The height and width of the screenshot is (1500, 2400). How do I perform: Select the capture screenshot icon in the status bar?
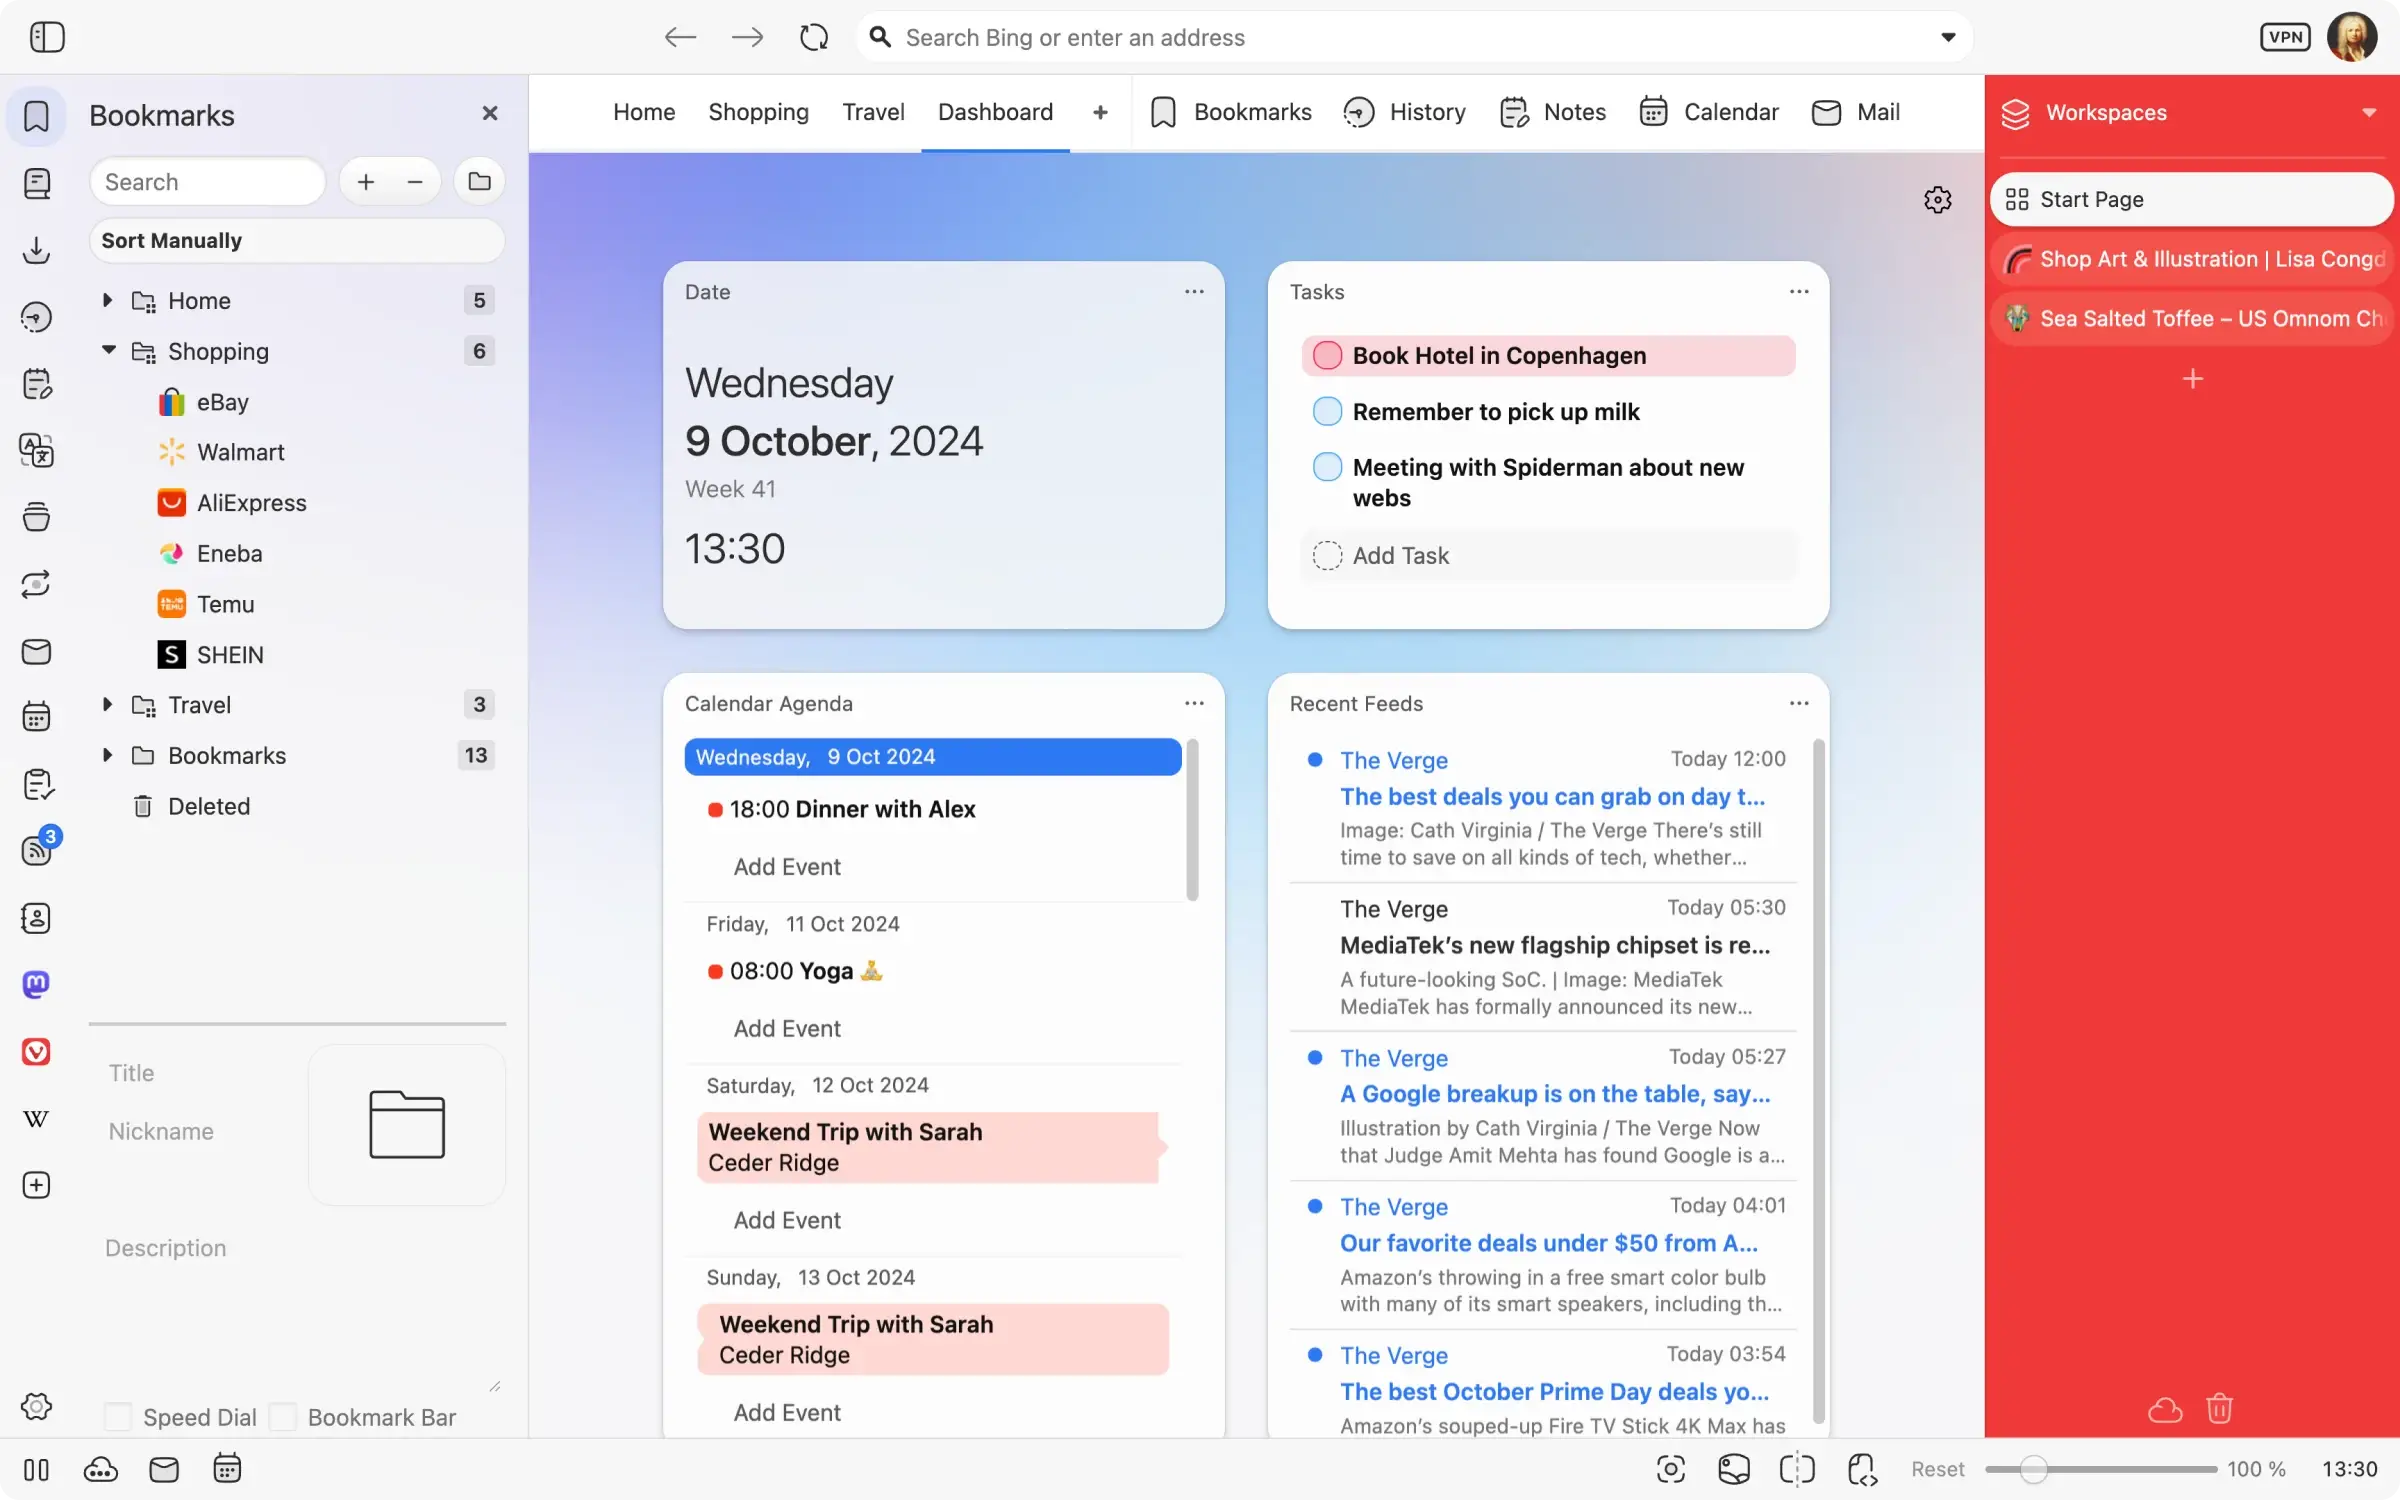point(1670,1468)
